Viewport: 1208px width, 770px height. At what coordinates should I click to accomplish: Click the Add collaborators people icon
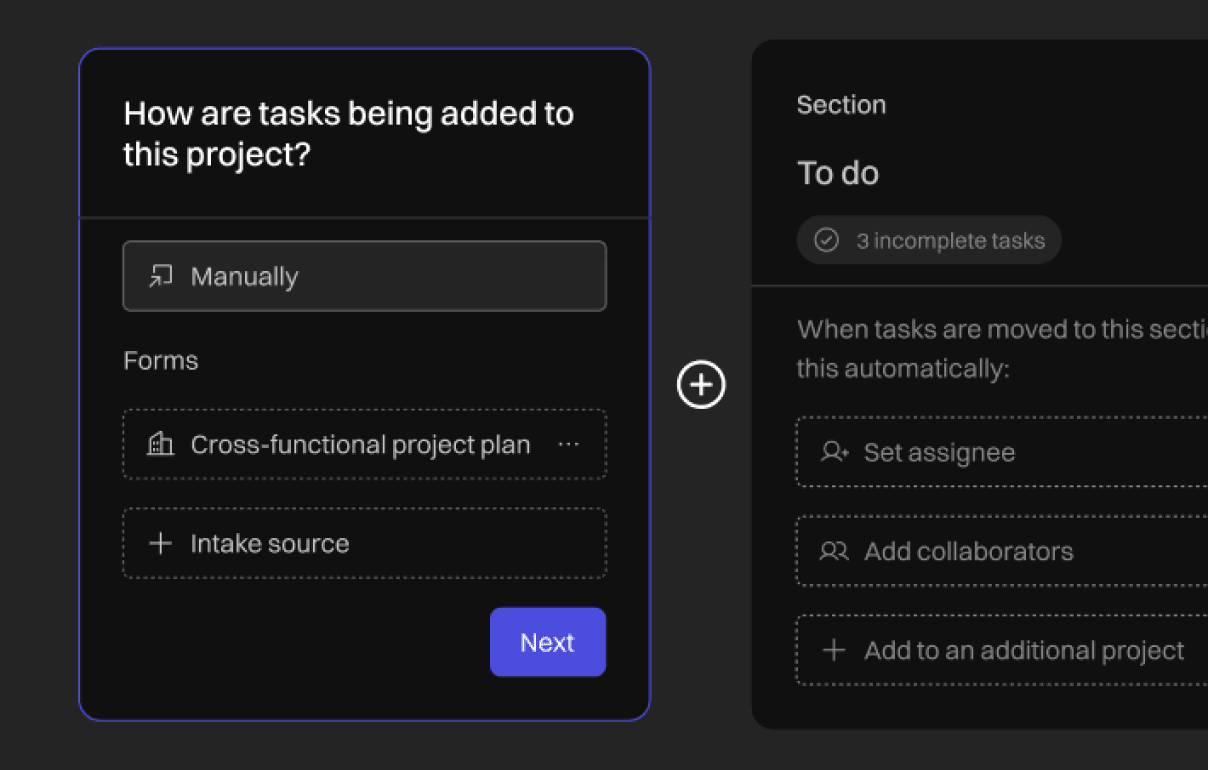pos(834,551)
